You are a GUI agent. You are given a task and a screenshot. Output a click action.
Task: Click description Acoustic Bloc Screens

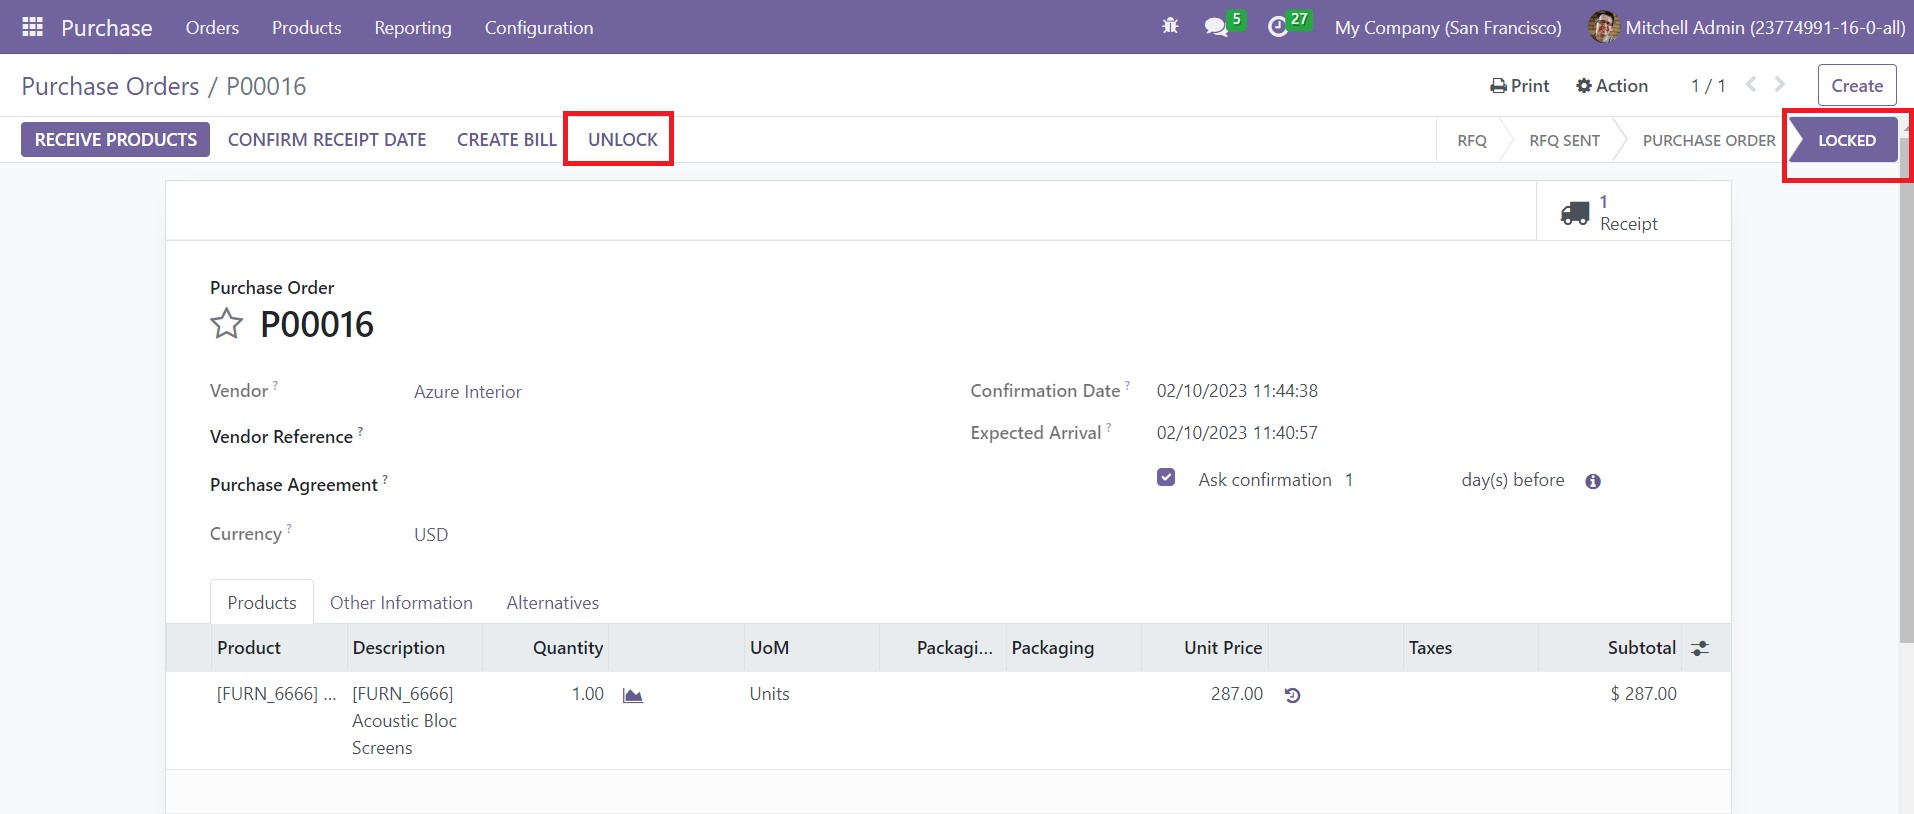(x=404, y=721)
